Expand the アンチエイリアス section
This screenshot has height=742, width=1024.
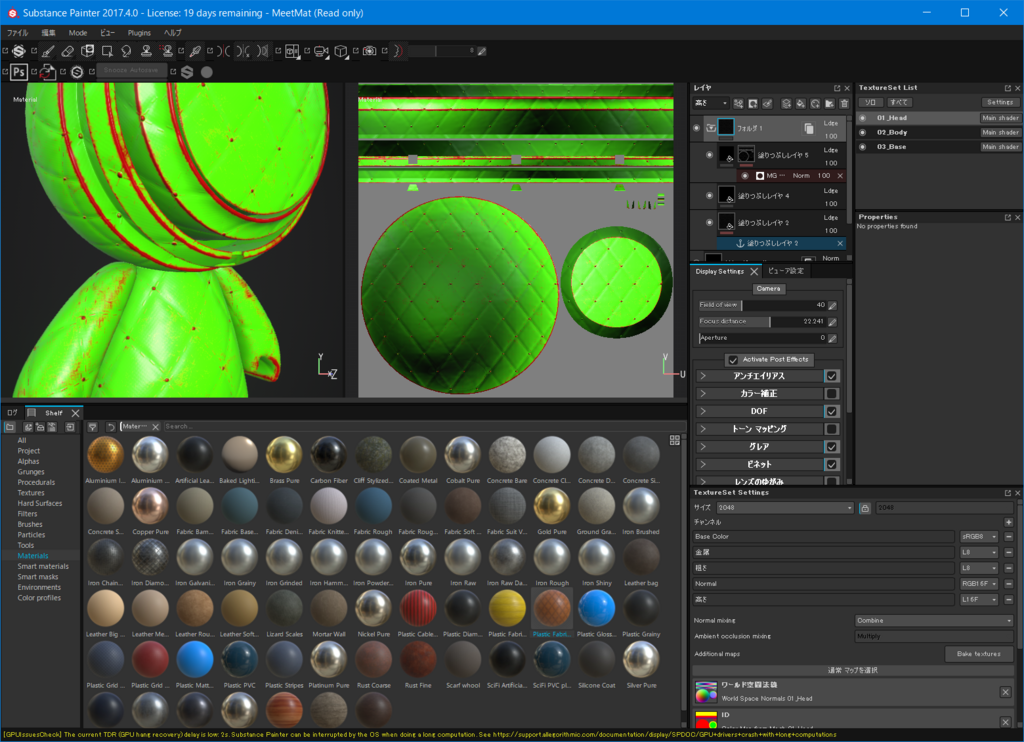[703, 376]
